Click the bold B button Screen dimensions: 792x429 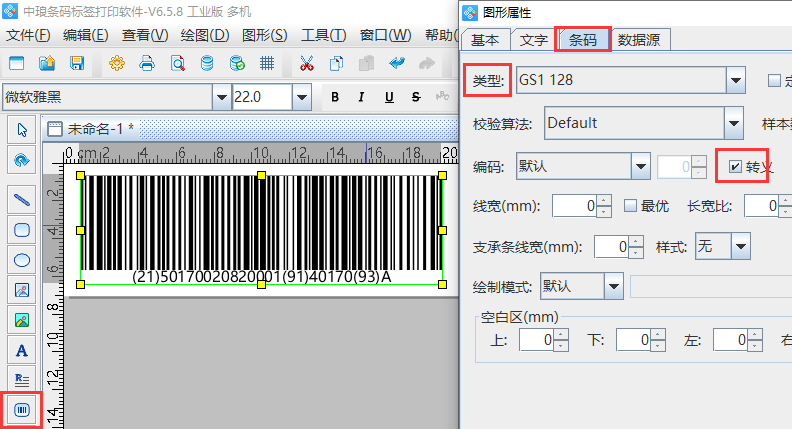(x=335, y=97)
